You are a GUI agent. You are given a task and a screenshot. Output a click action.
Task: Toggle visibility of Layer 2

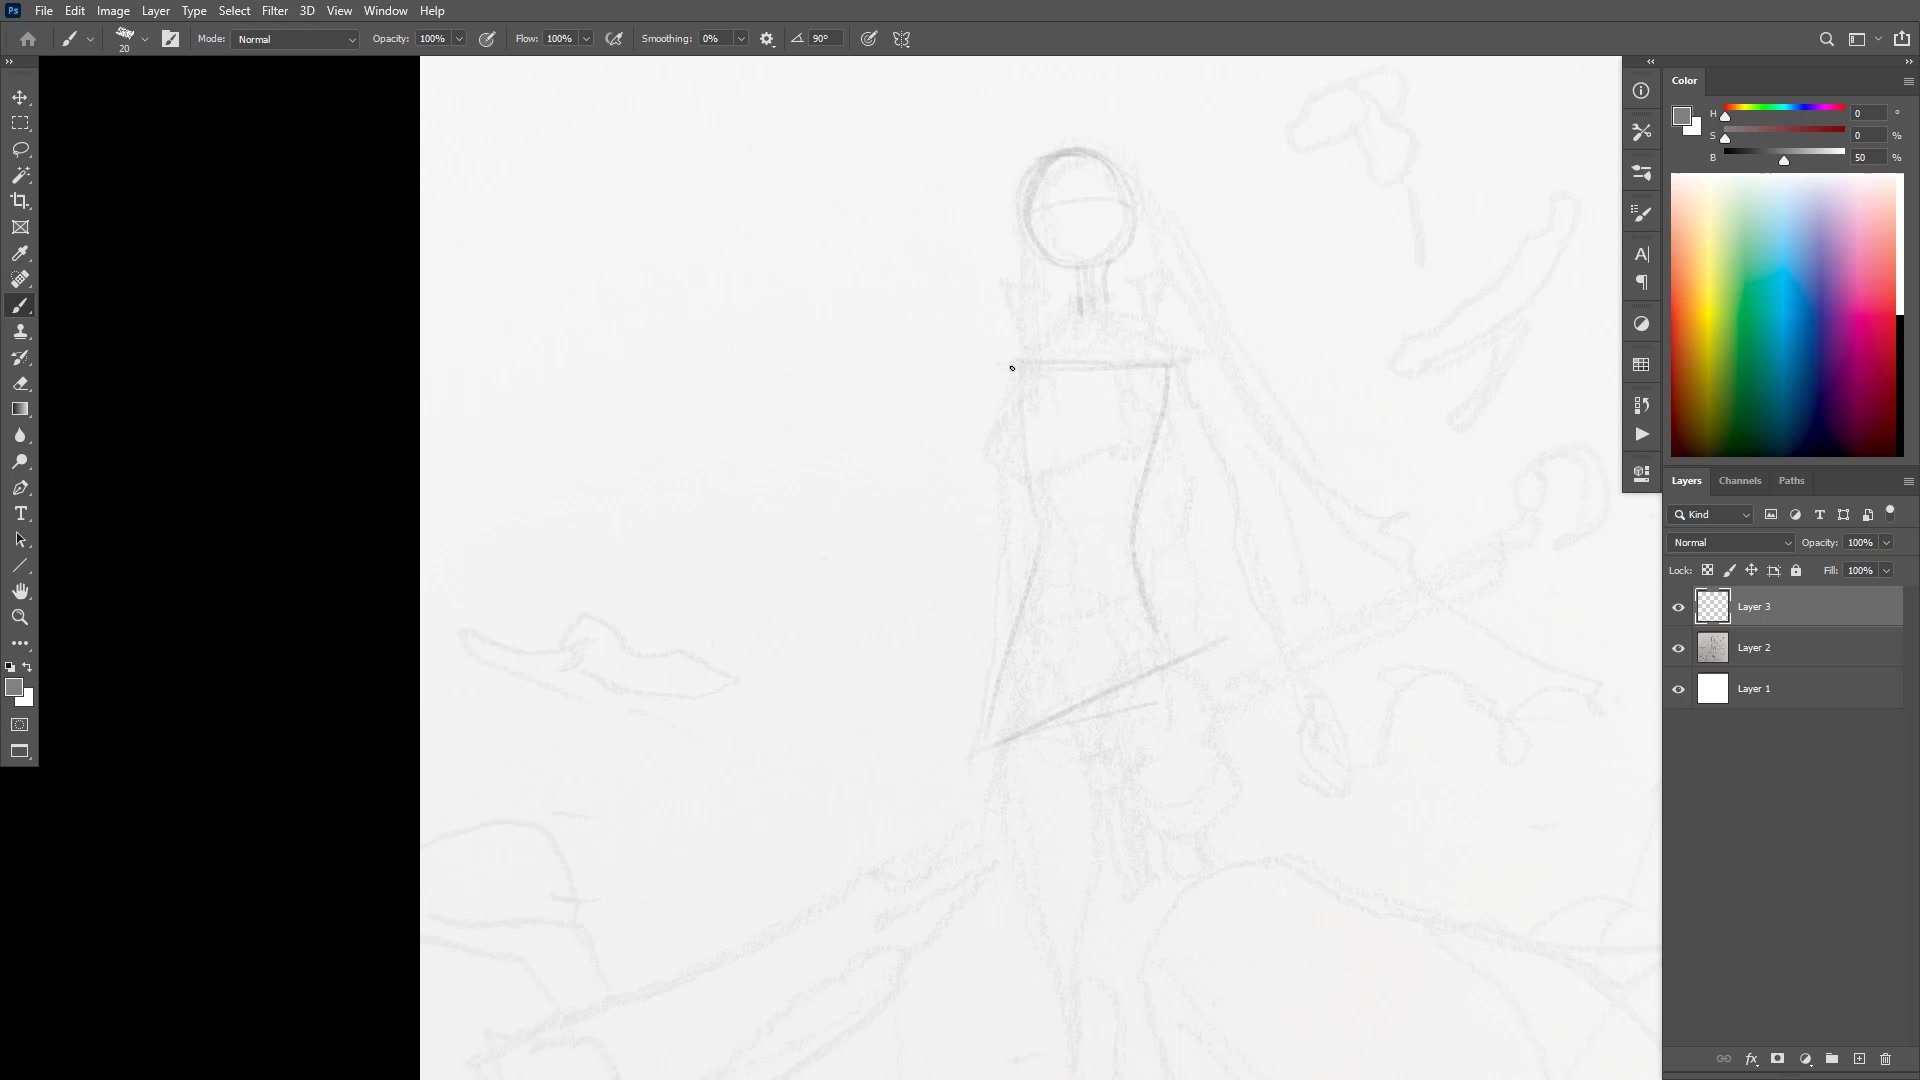click(1678, 648)
